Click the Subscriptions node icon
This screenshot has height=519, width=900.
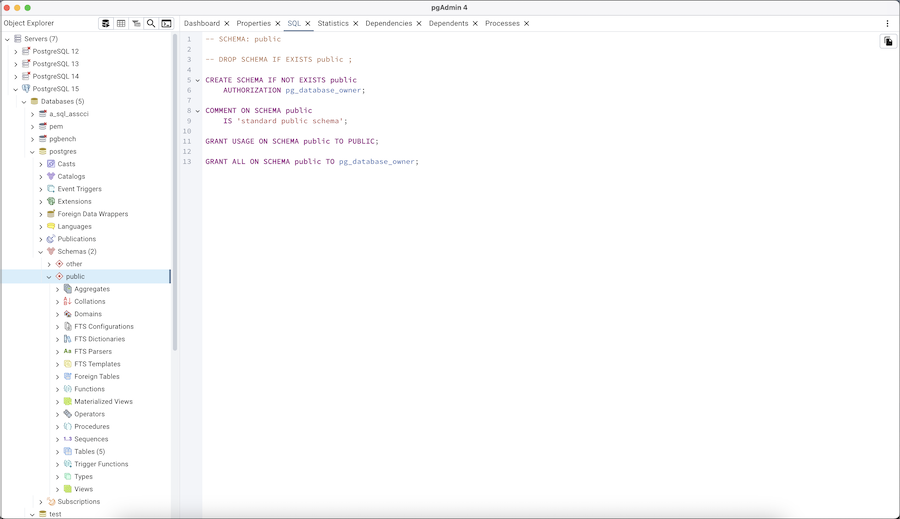pos(51,501)
